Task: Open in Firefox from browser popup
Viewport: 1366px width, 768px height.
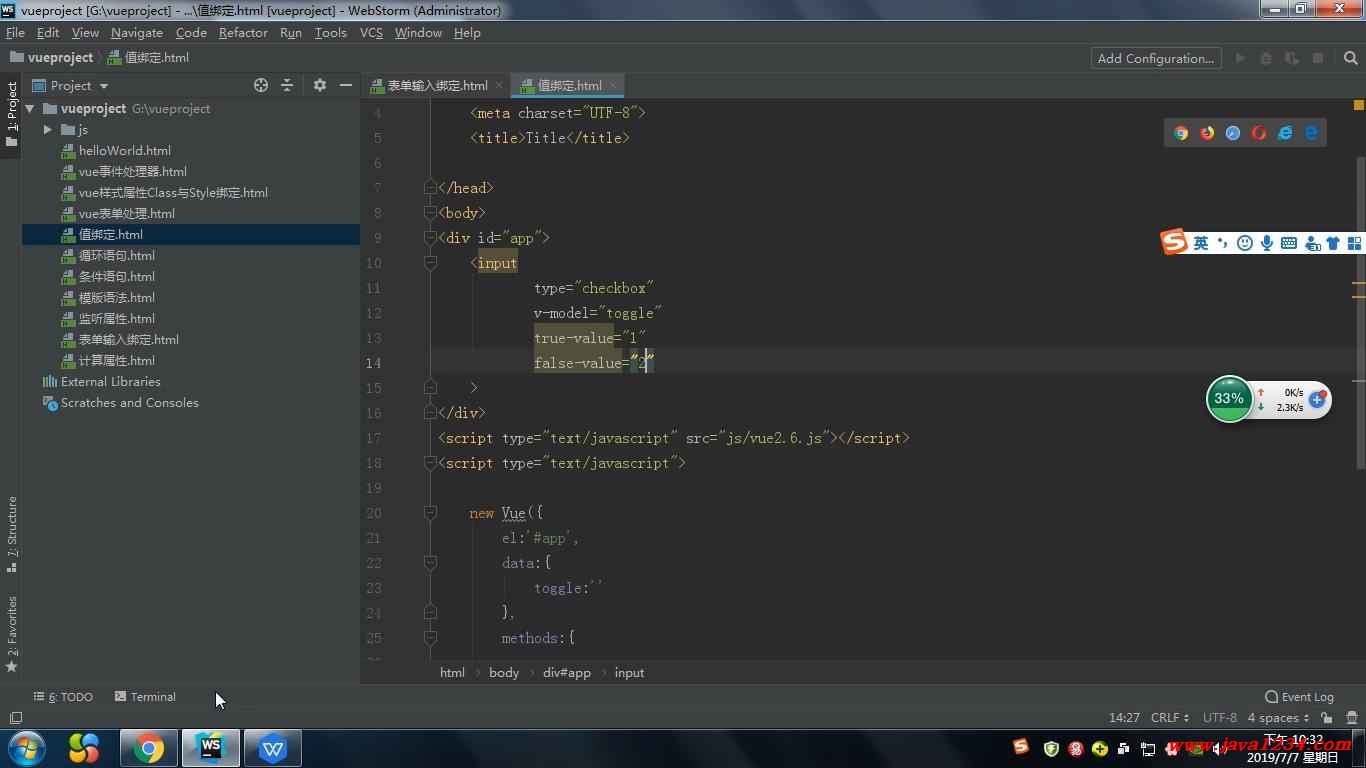Action: [1207, 133]
